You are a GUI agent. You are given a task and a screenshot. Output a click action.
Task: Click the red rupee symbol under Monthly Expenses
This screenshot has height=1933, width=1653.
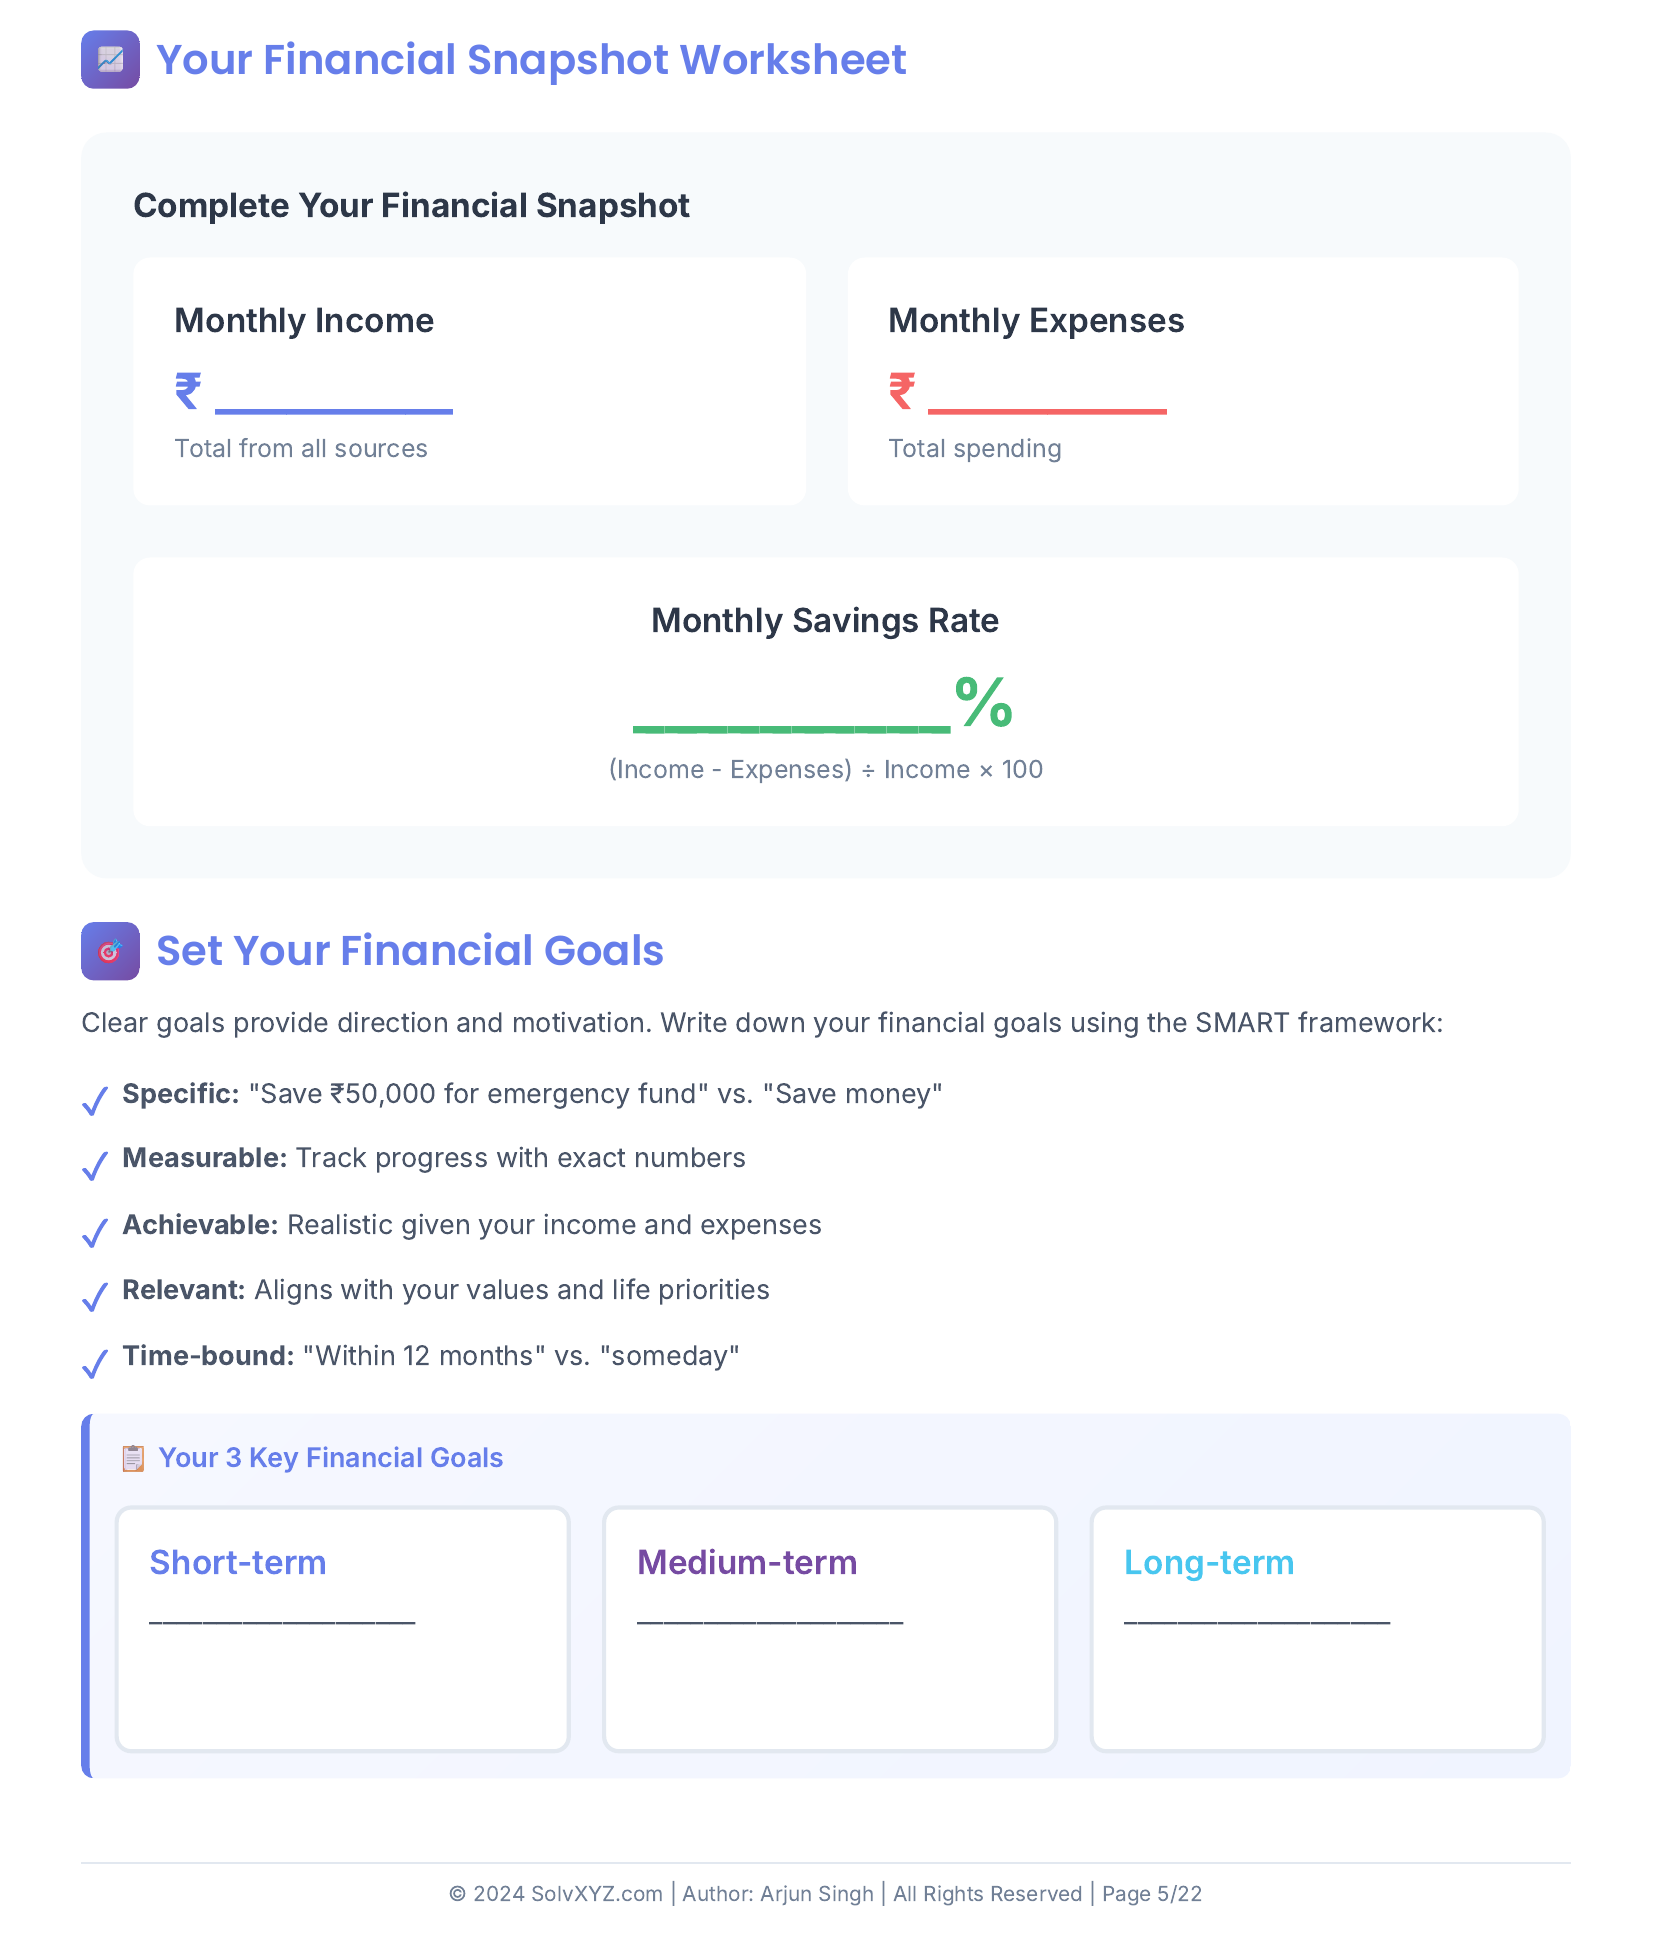tap(902, 391)
